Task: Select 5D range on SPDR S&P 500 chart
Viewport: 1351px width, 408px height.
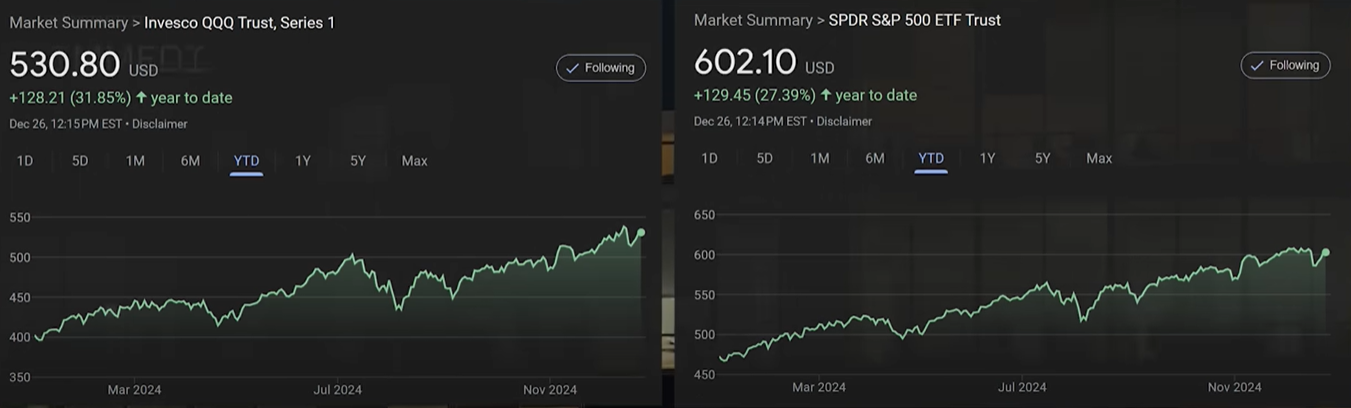Action: tap(764, 158)
